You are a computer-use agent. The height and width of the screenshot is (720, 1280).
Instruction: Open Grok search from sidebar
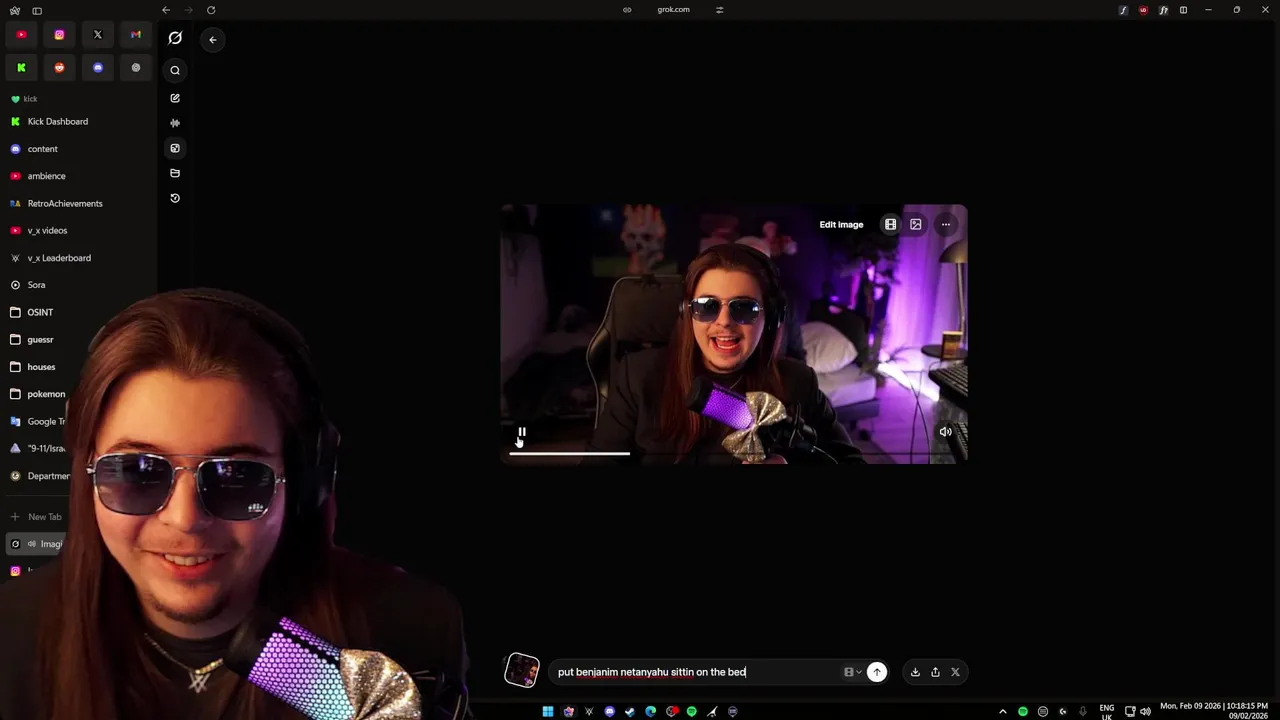pyautogui.click(x=175, y=70)
